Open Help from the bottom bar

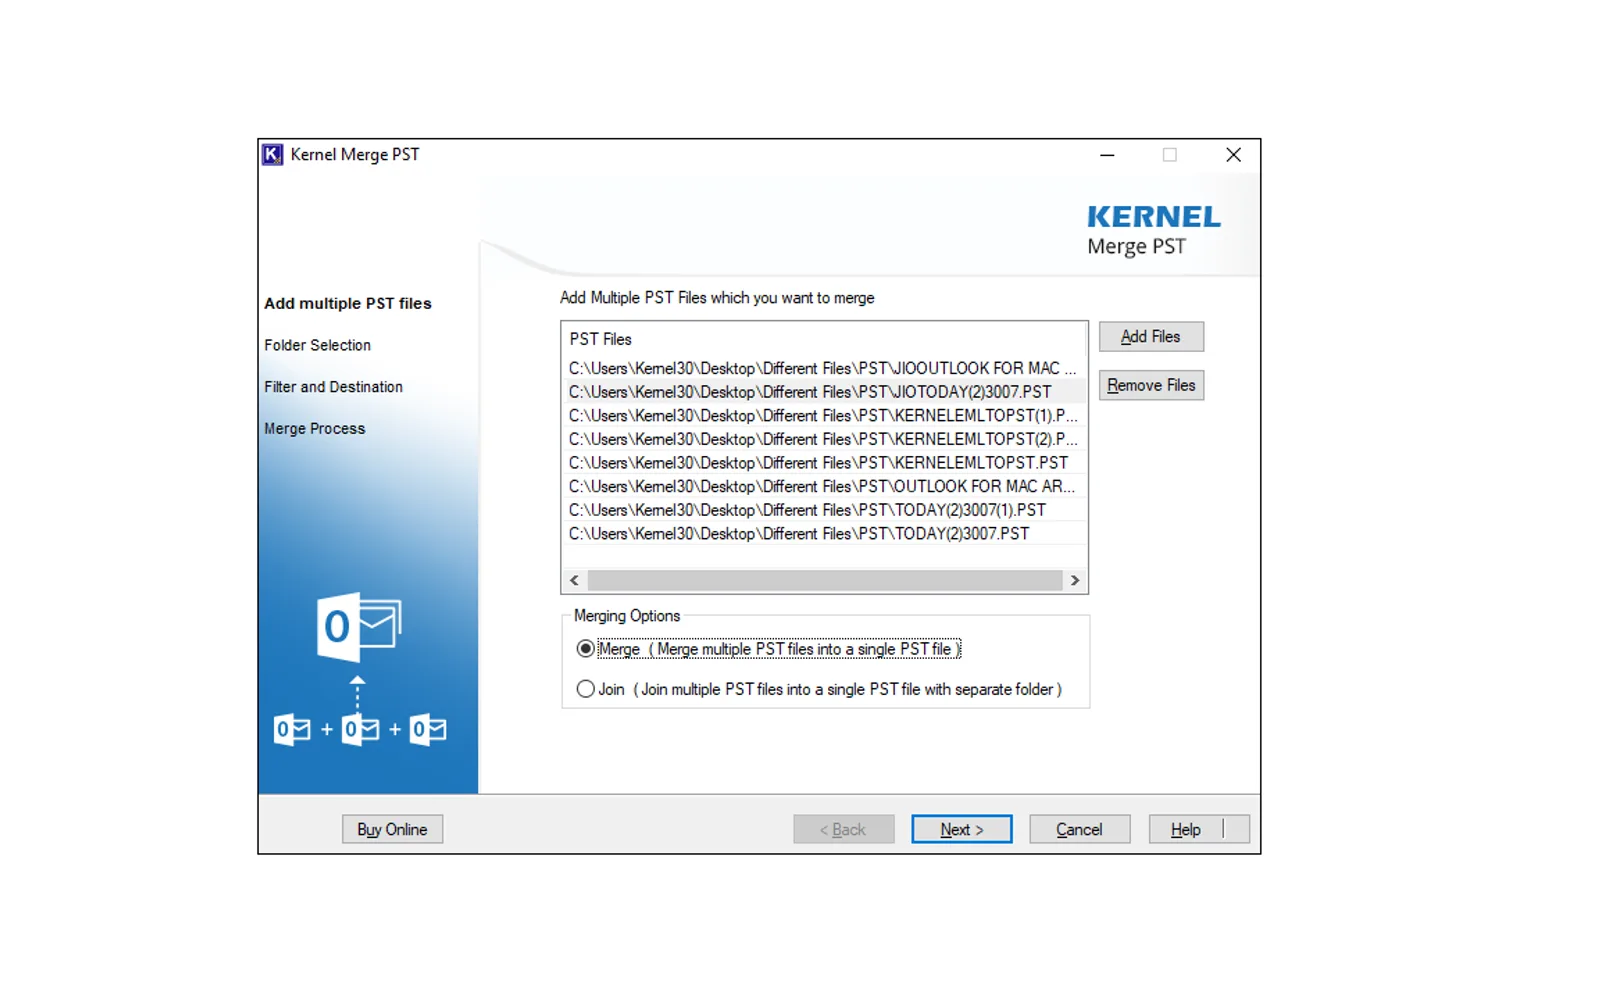(x=1198, y=829)
